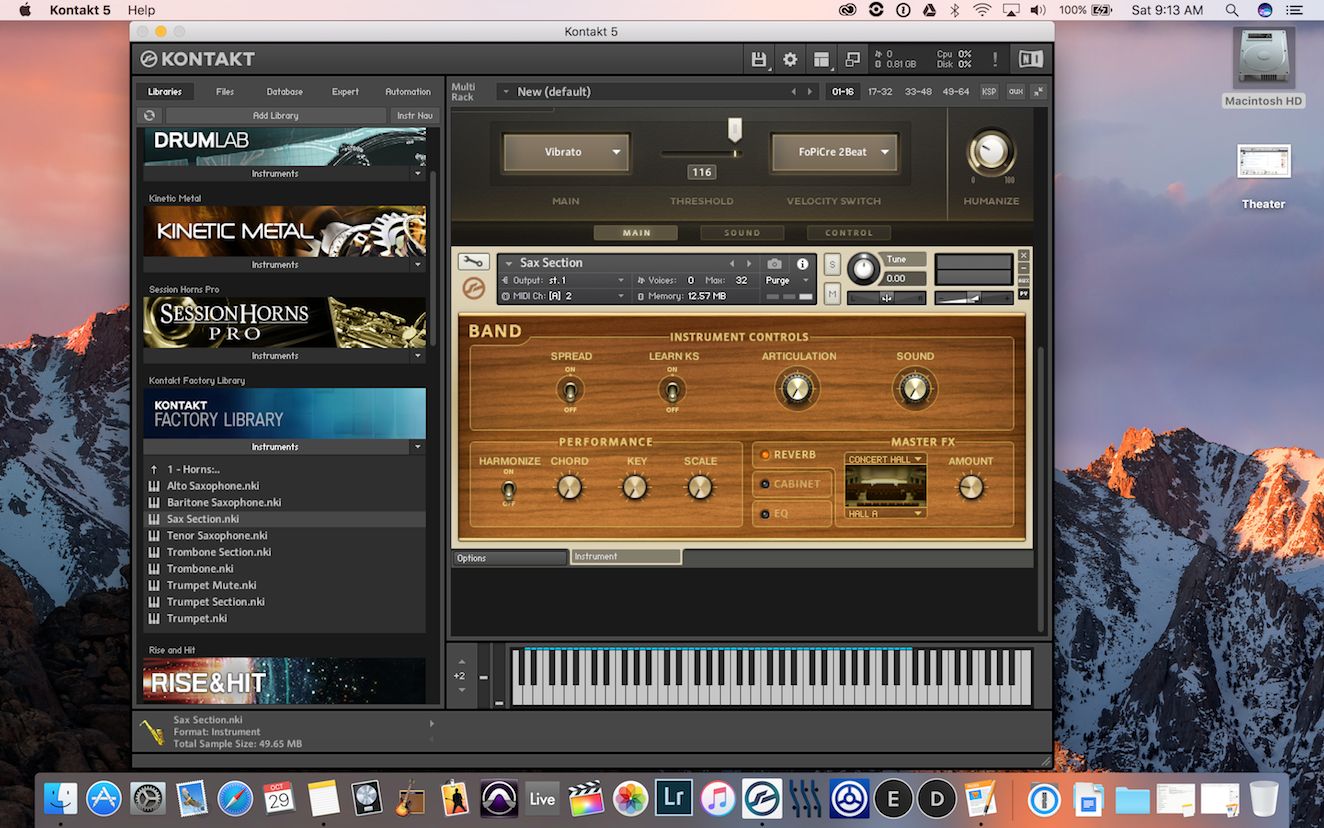This screenshot has width=1324, height=828.
Task: Open the Purge dropdown menu
Action: point(788,280)
